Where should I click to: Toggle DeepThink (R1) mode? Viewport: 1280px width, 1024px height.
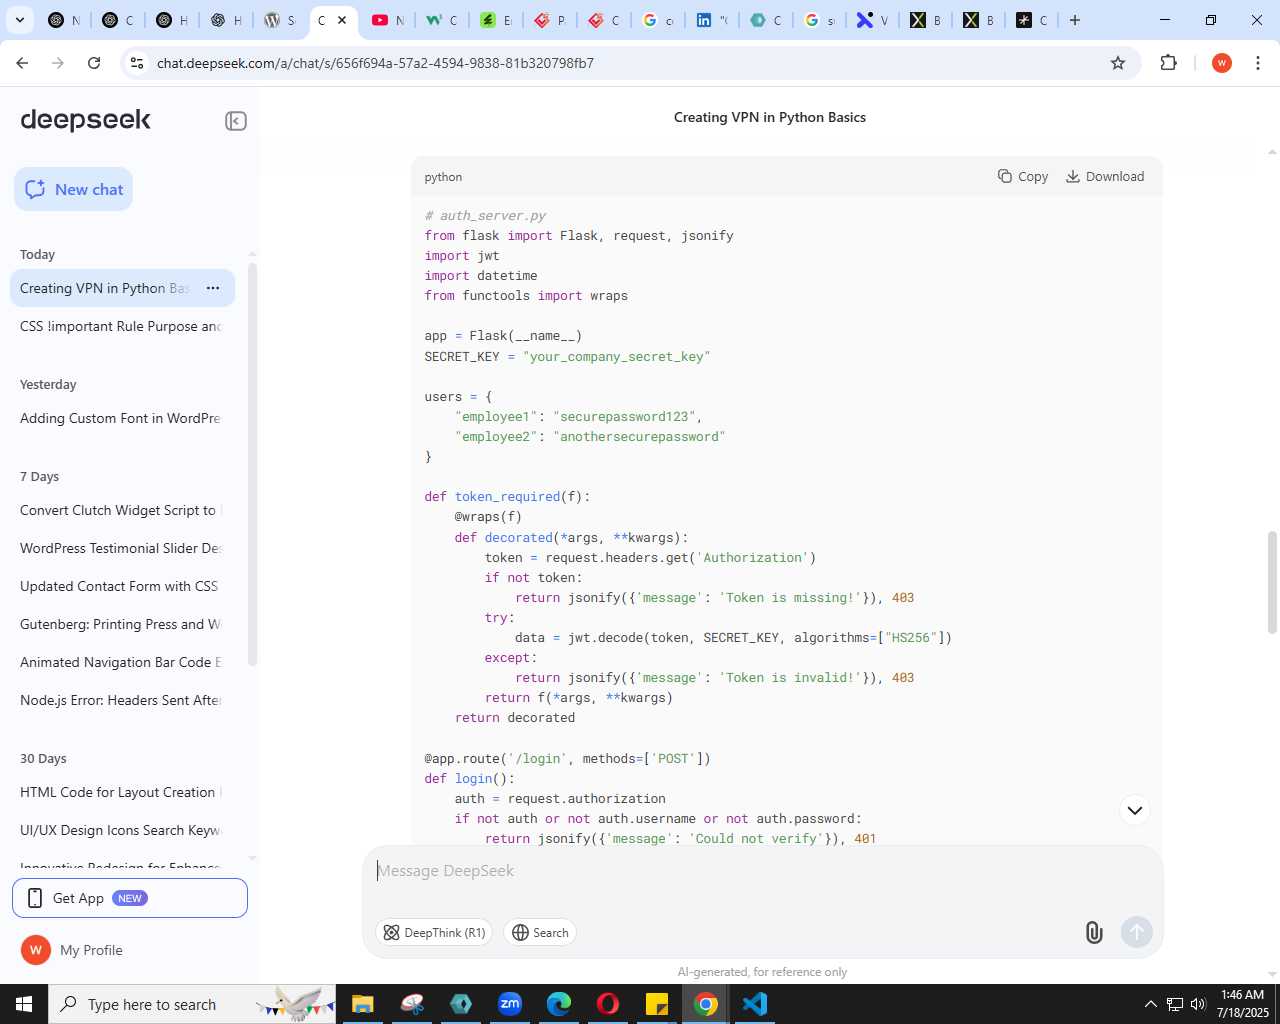[434, 933]
